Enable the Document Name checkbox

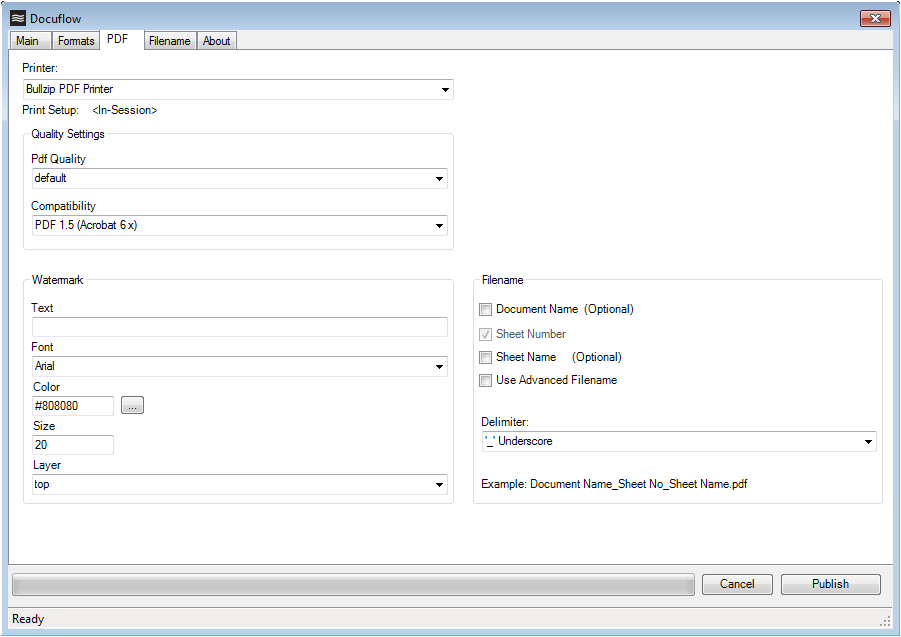pos(485,309)
